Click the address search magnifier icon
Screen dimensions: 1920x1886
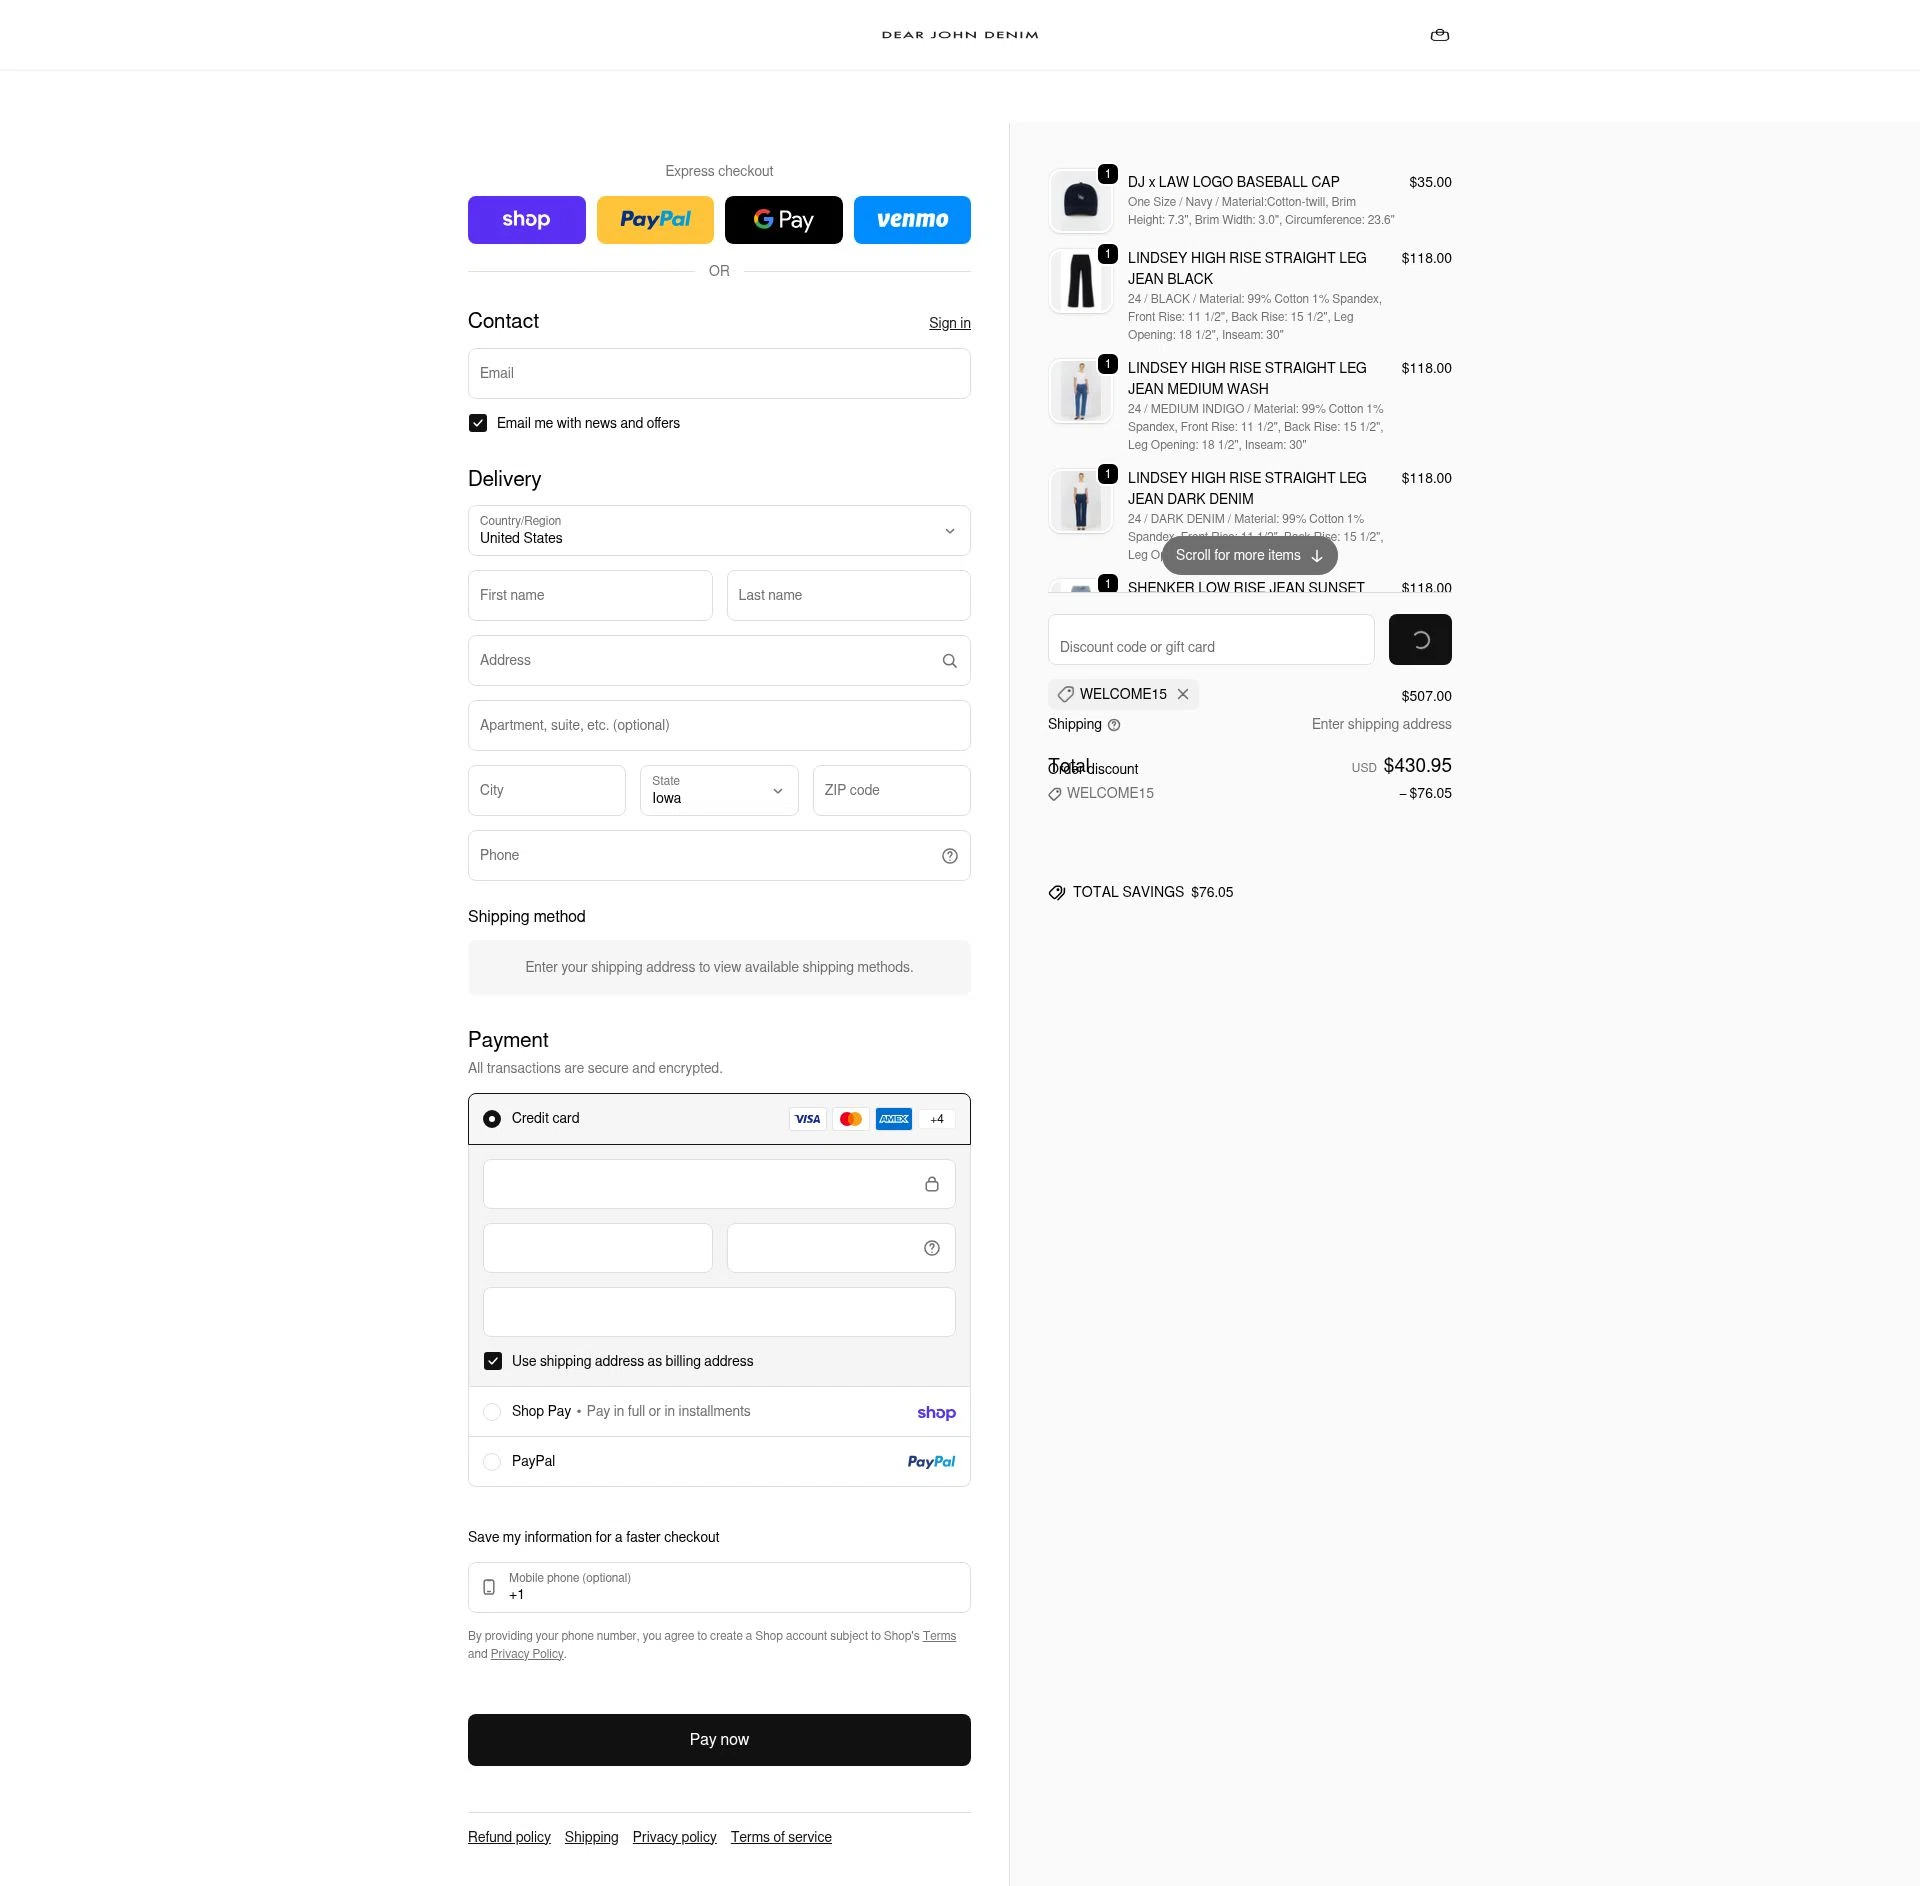[949, 661]
